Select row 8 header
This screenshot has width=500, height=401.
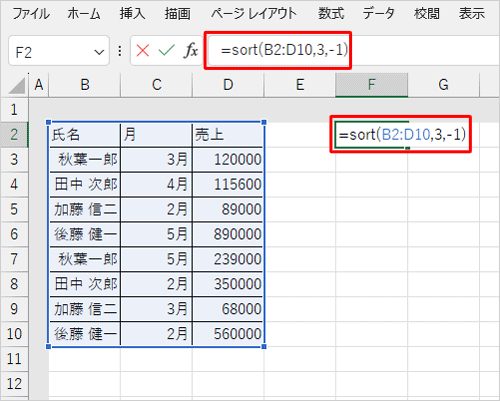pyautogui.click(x=14, y=284)
